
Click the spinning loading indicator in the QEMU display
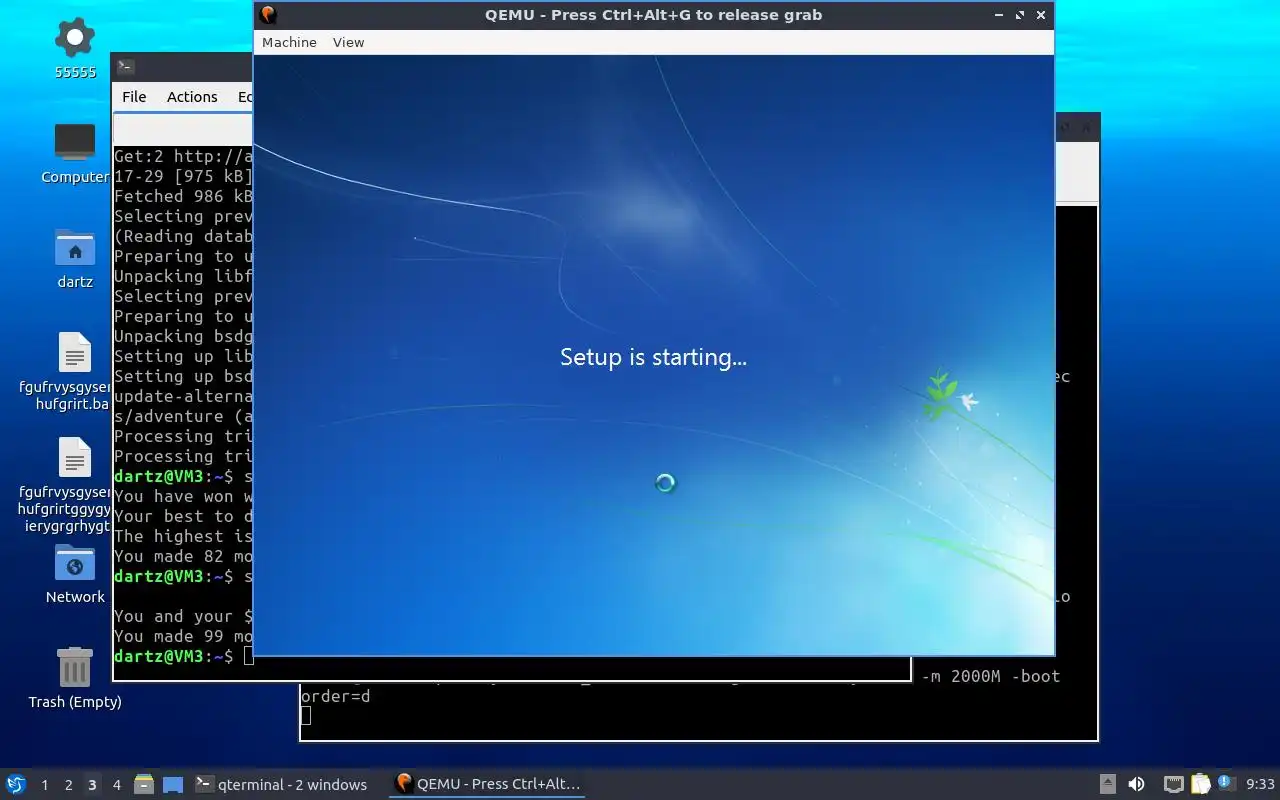pyautogui.click(x=665, y=484)
